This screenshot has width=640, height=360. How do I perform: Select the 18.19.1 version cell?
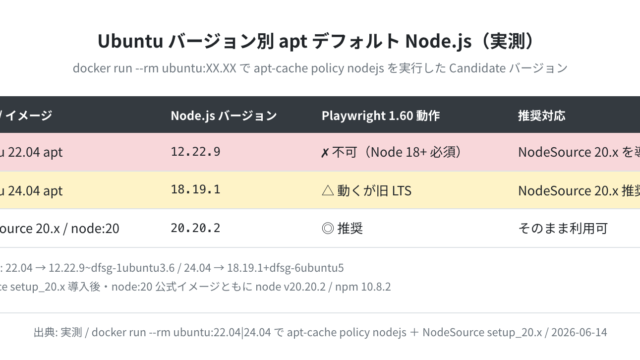196,189
